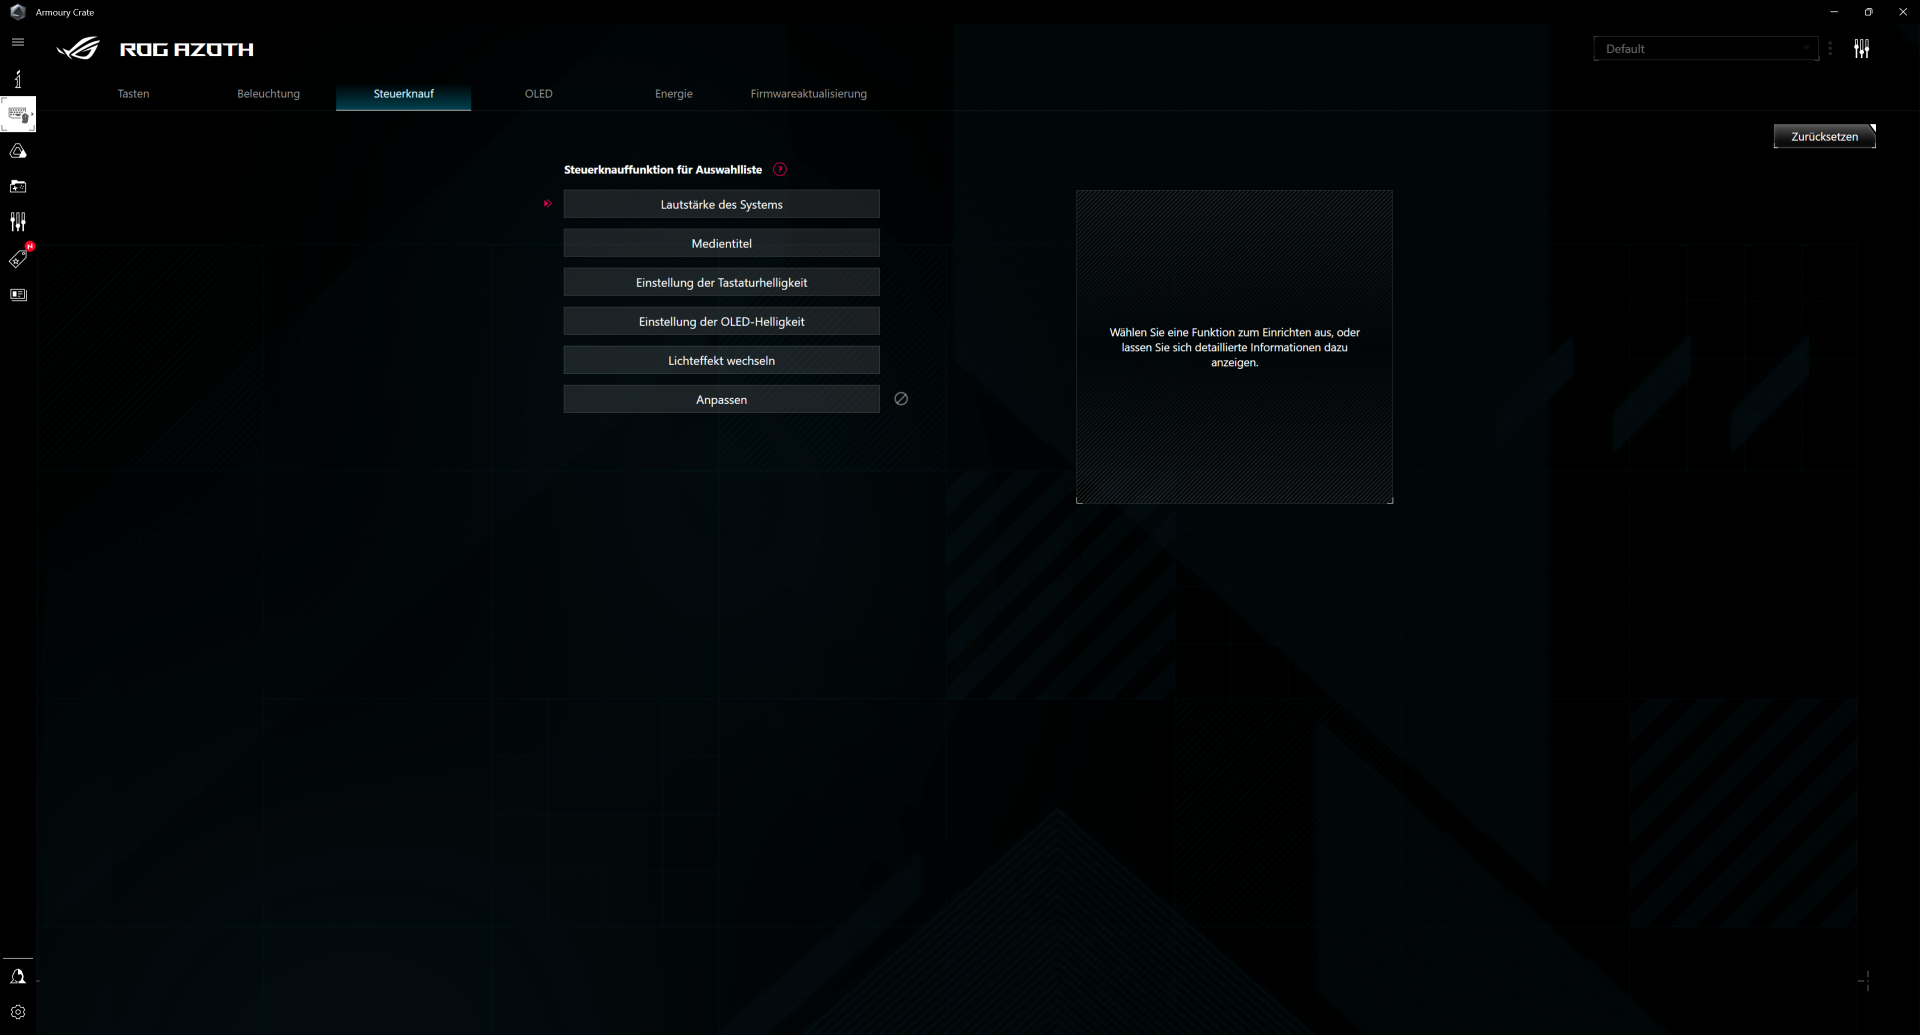Open the Energie tab

coord(673,94)
